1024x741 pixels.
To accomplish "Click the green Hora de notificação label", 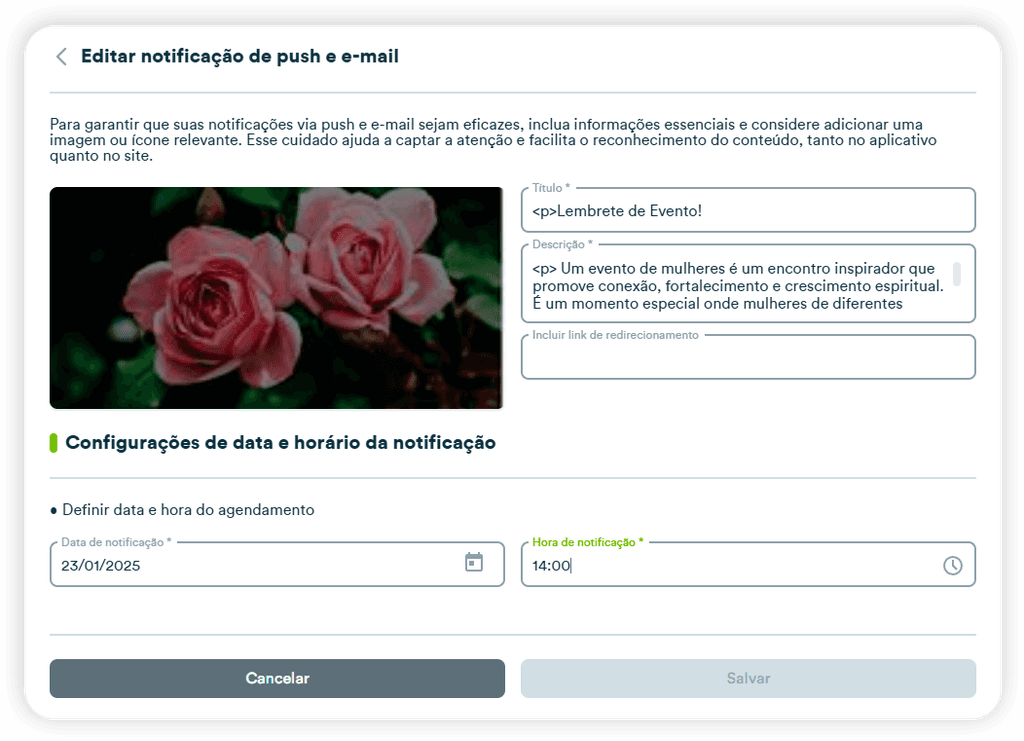I will pos(587,542).
